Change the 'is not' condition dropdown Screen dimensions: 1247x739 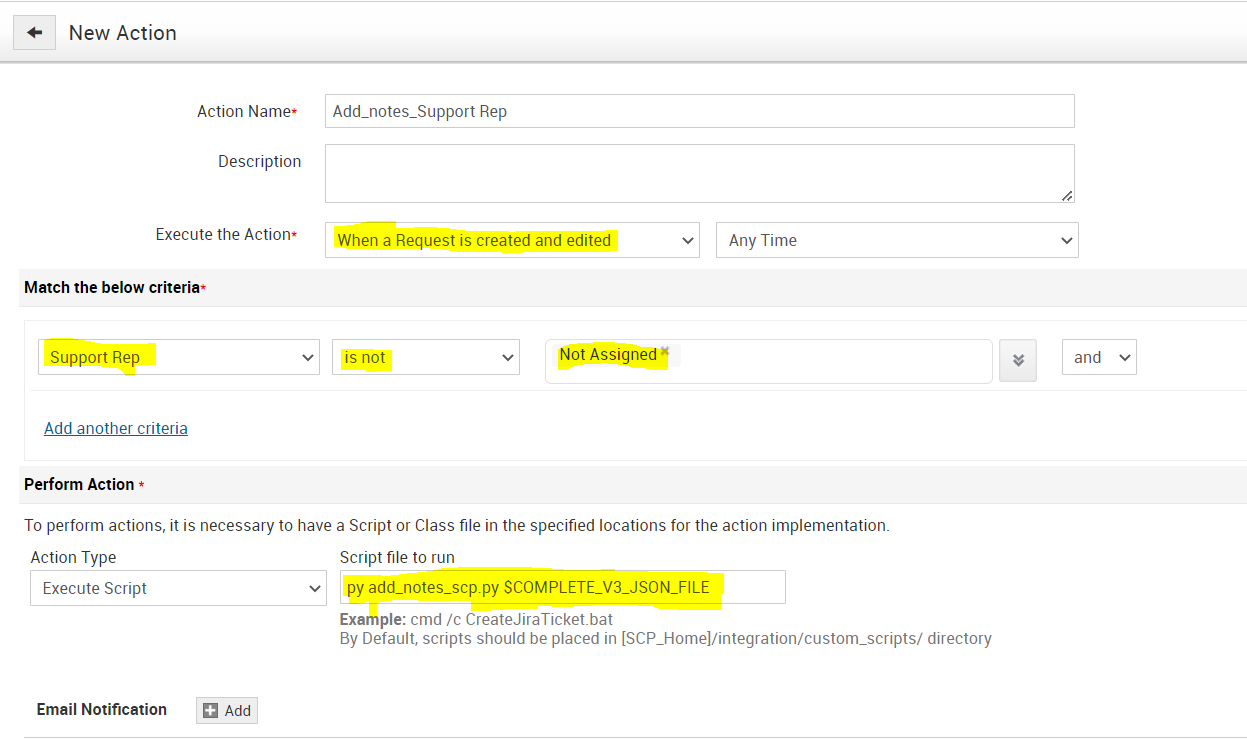pos(425,357)
